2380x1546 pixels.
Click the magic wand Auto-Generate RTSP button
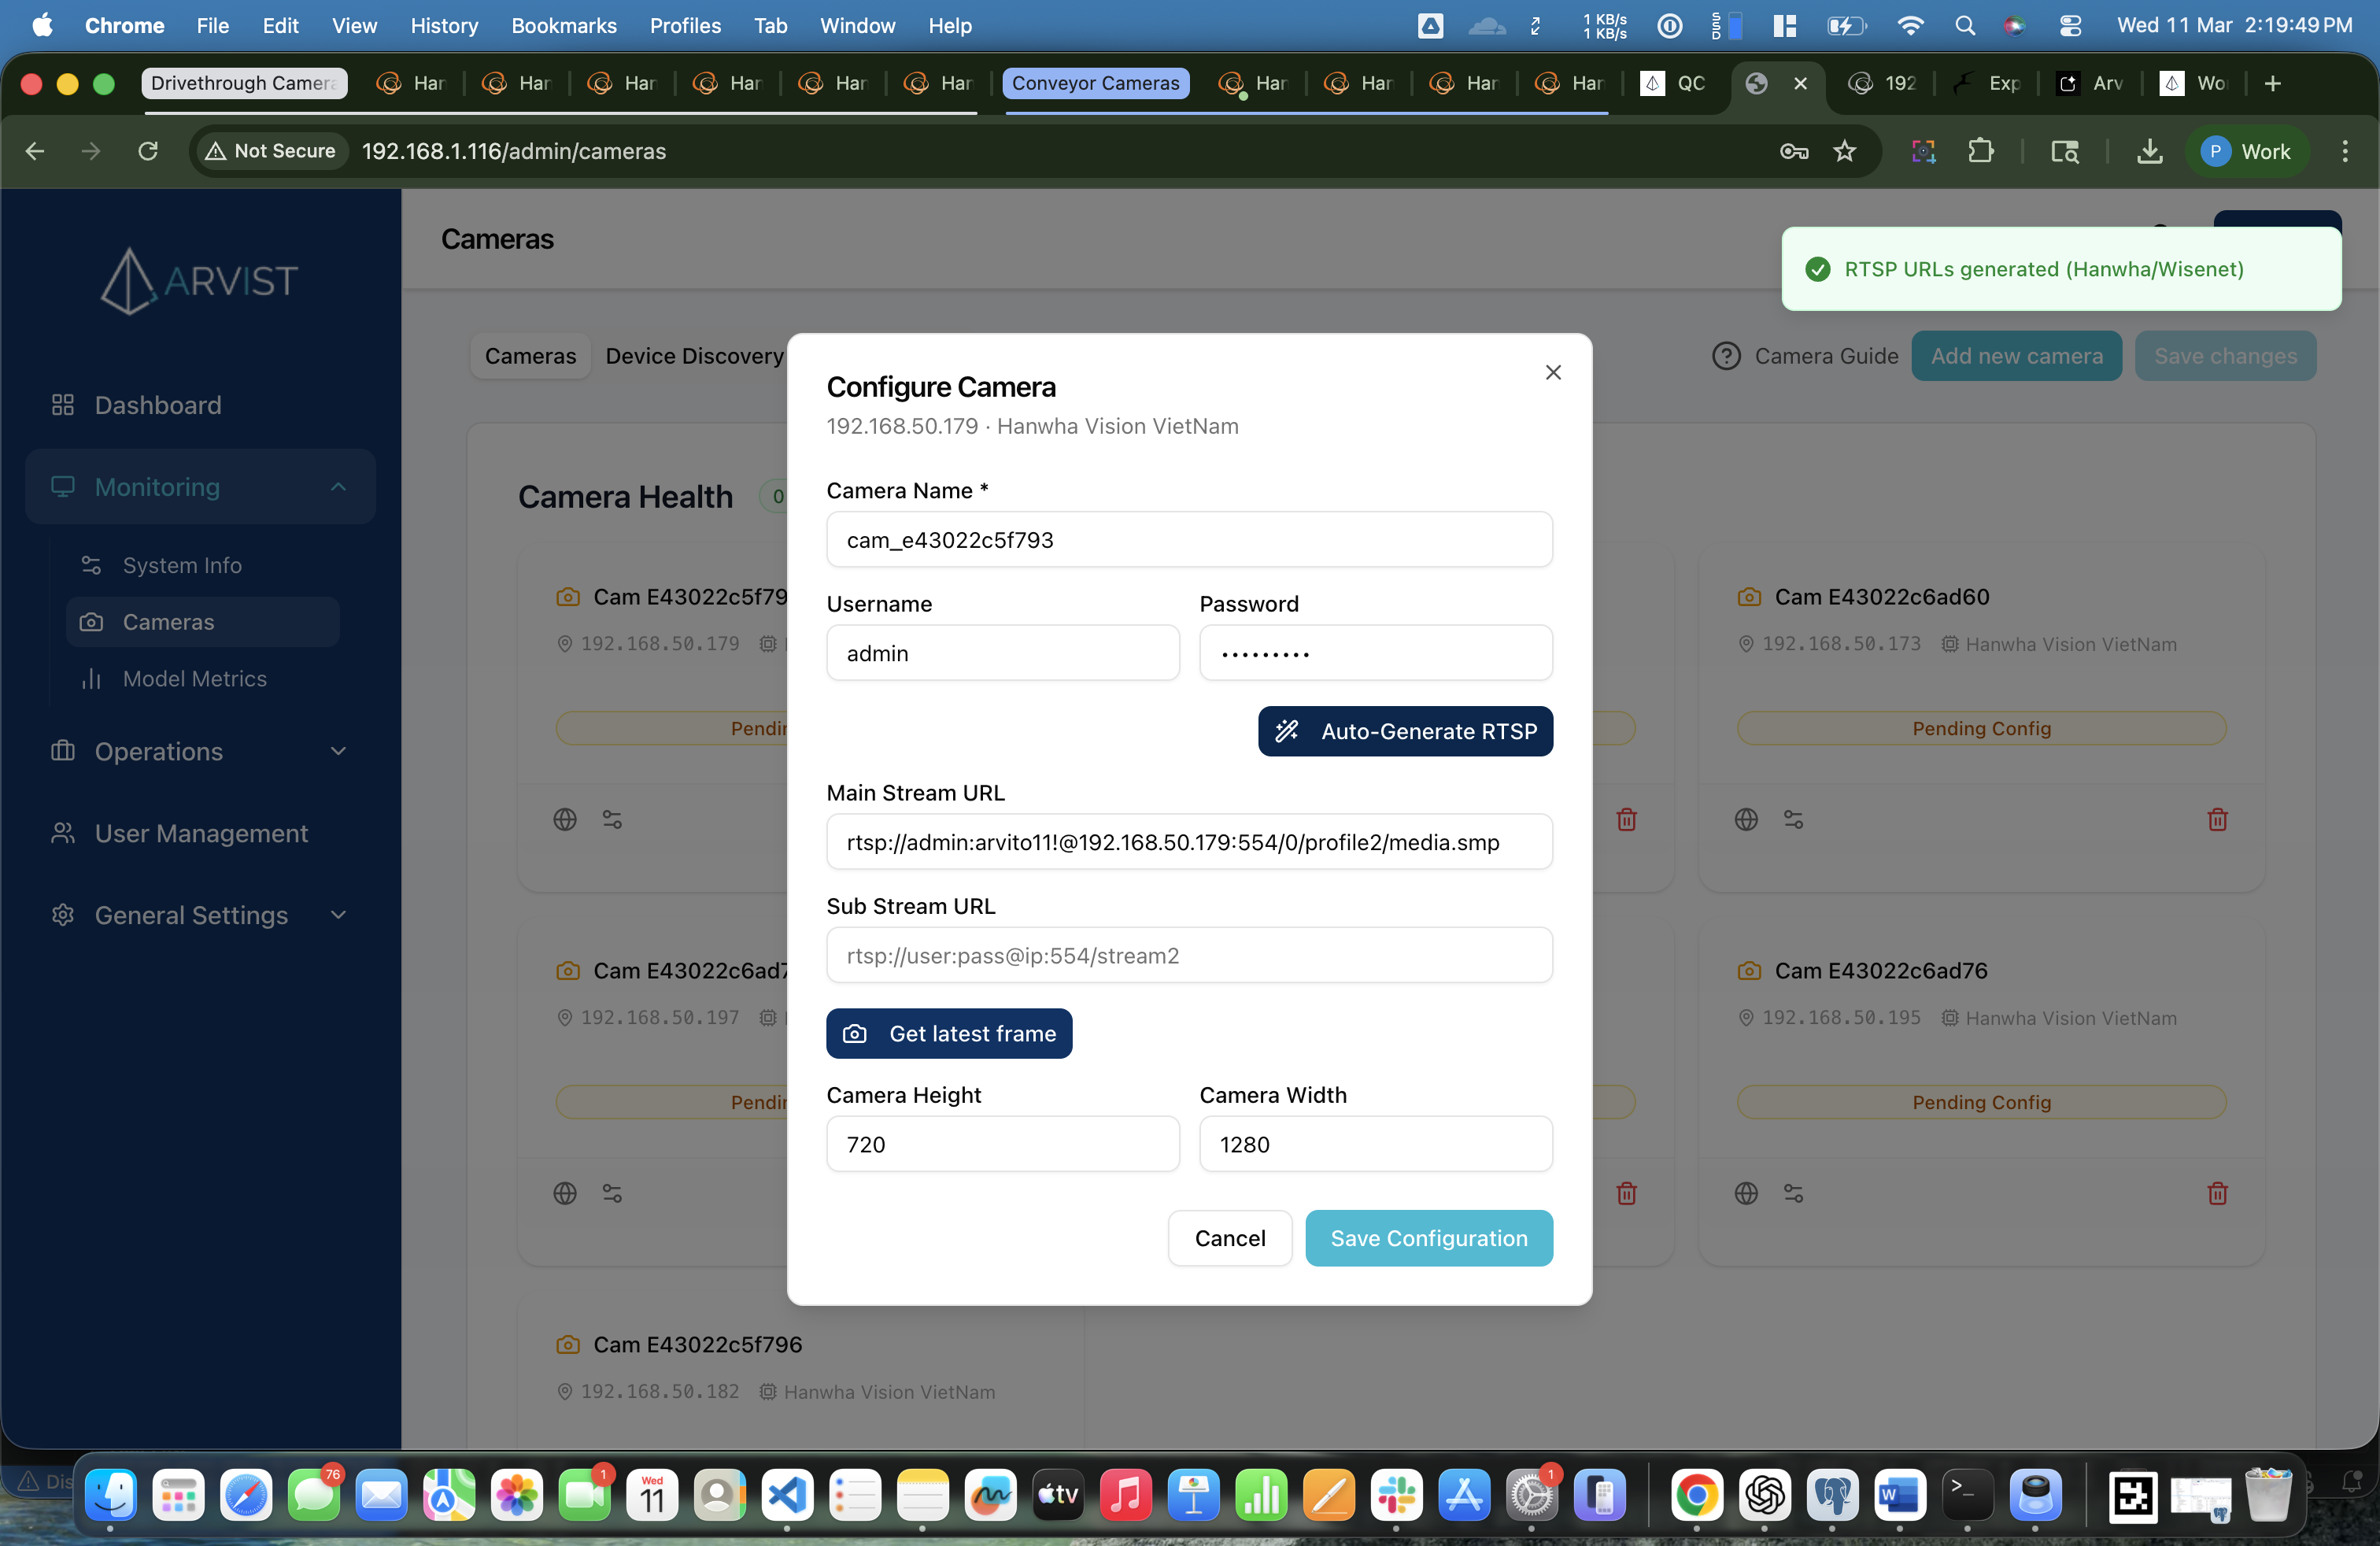[1404, 731]
